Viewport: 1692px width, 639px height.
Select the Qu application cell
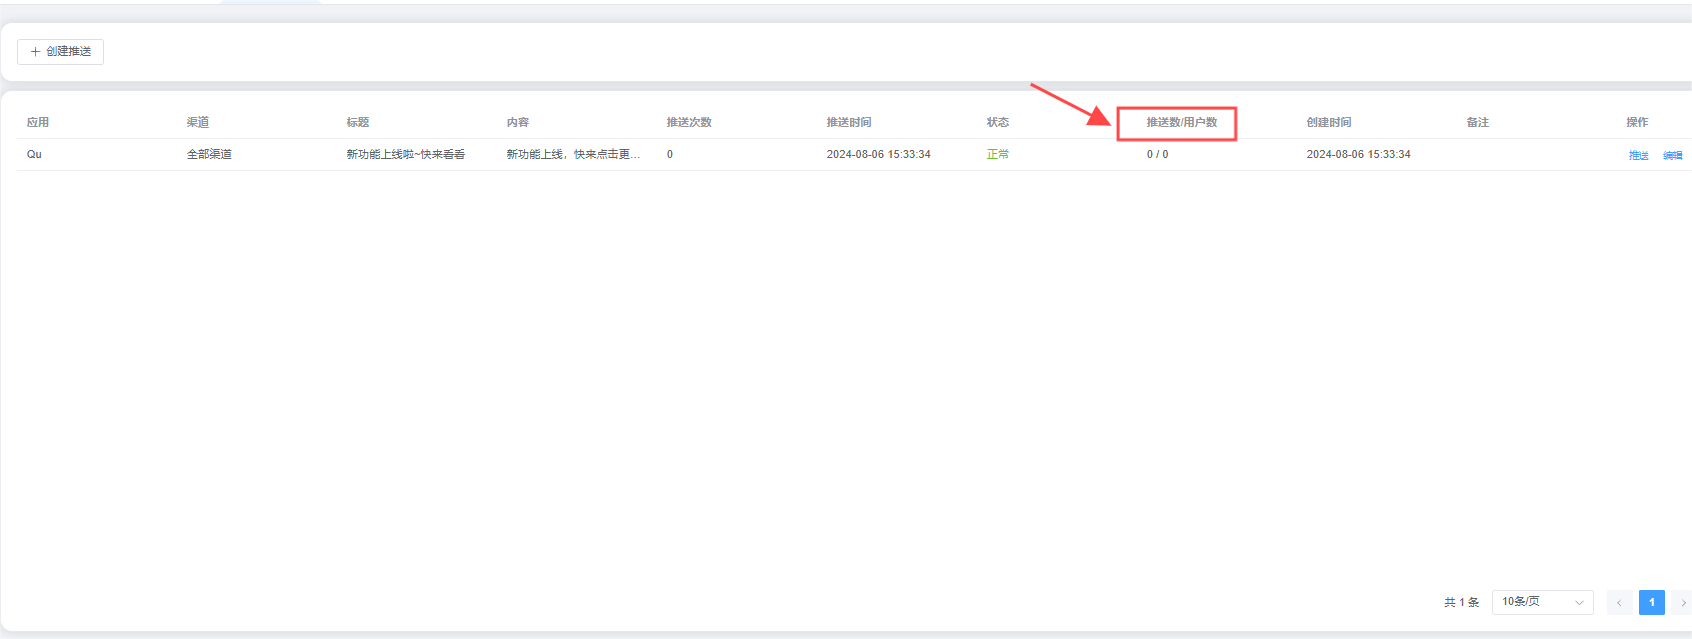(x=34, y=154)
